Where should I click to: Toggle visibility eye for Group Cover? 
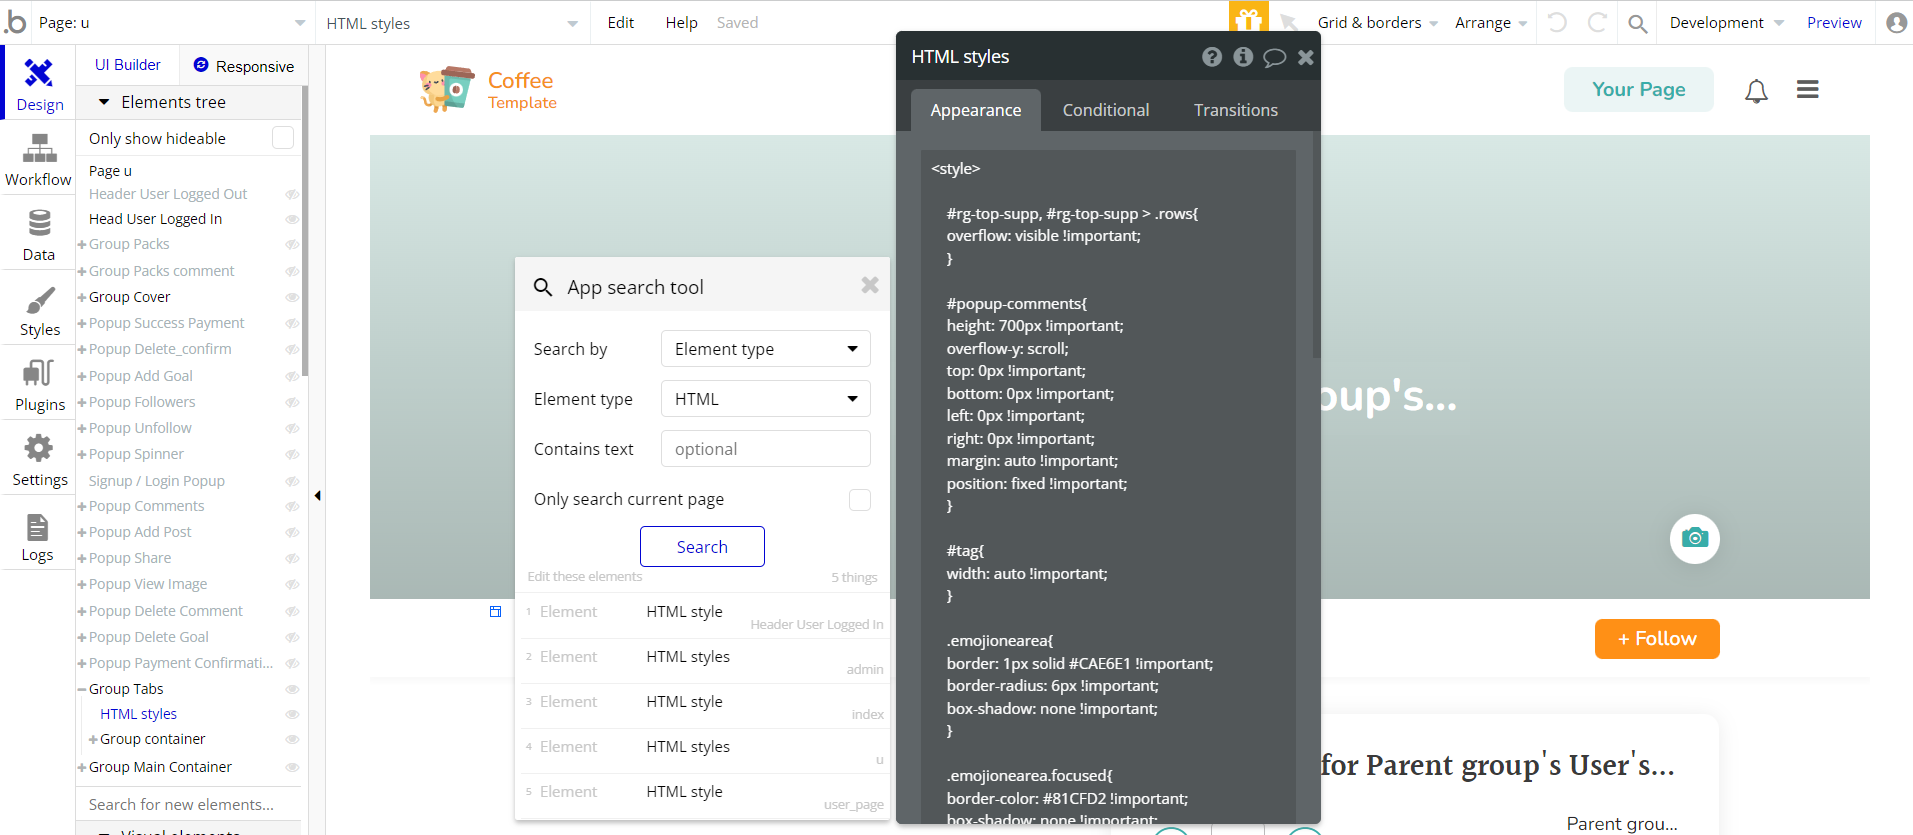point(292,297)
